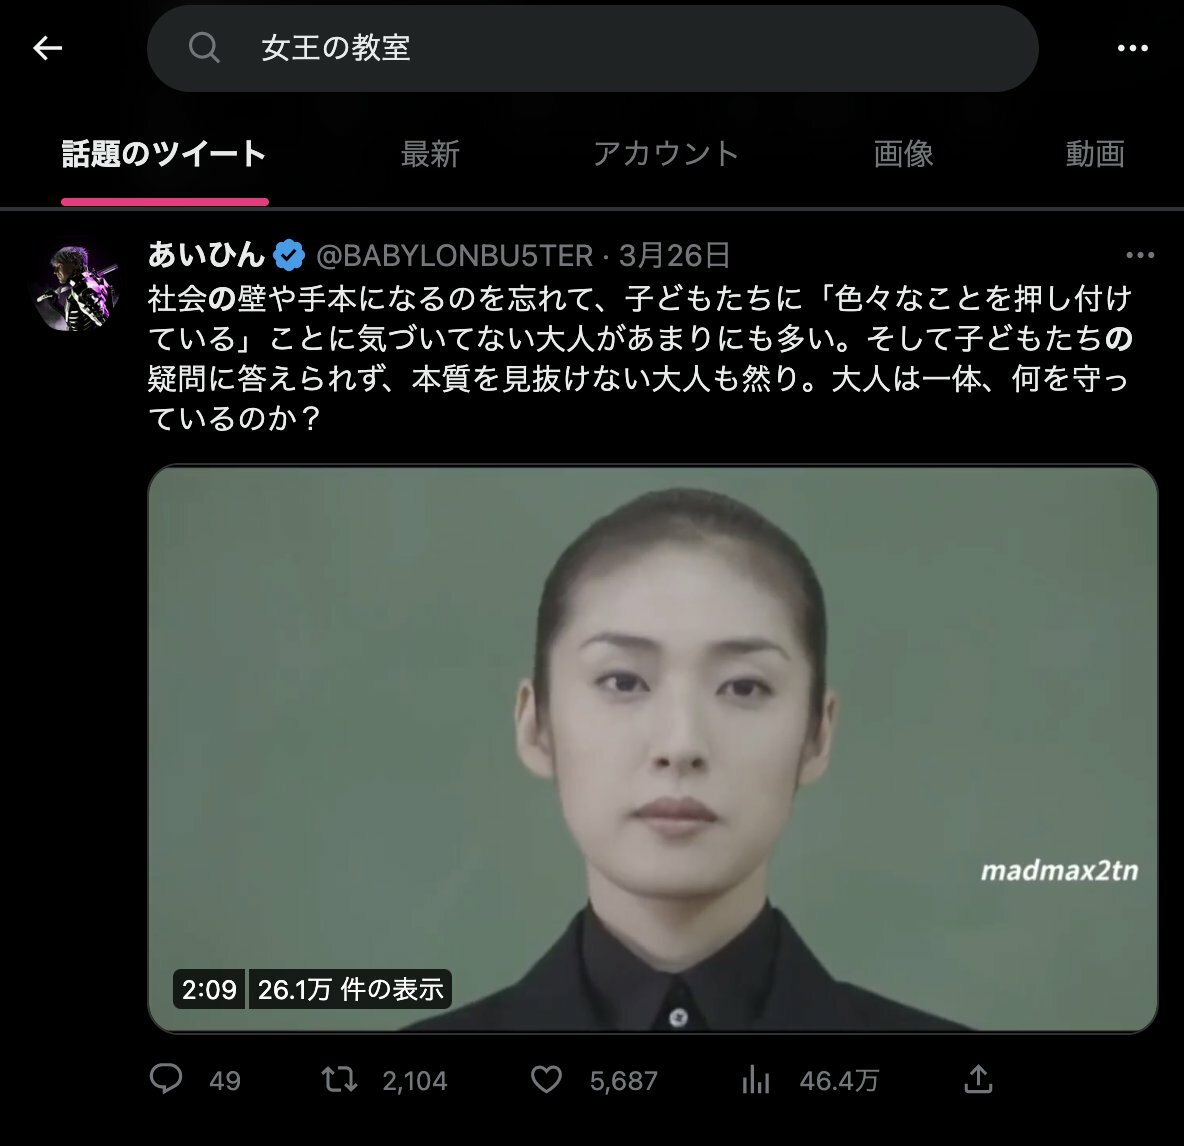Open search options three-dot menu
The image size is (1184, 1146).
coord(1133,48)
